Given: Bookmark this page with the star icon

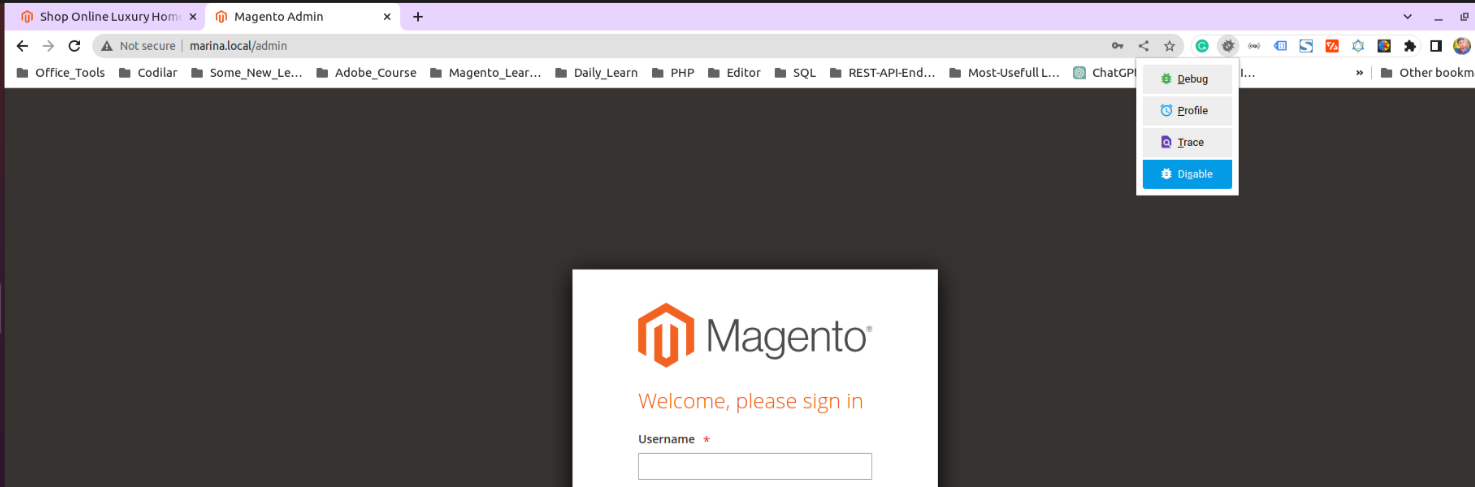Looking at the screenshot, I should tap(1169, 46).
